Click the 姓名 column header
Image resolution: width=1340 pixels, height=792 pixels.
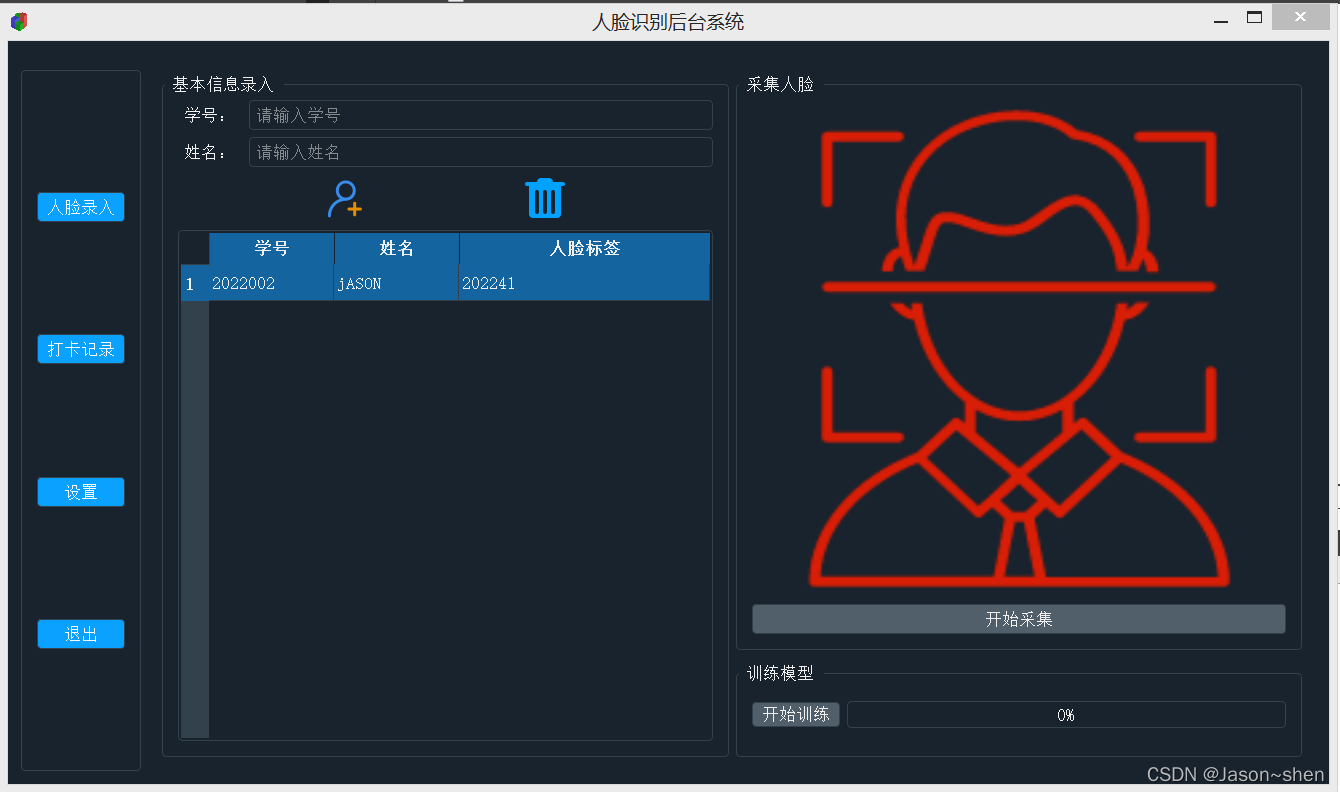pos(396,248)
